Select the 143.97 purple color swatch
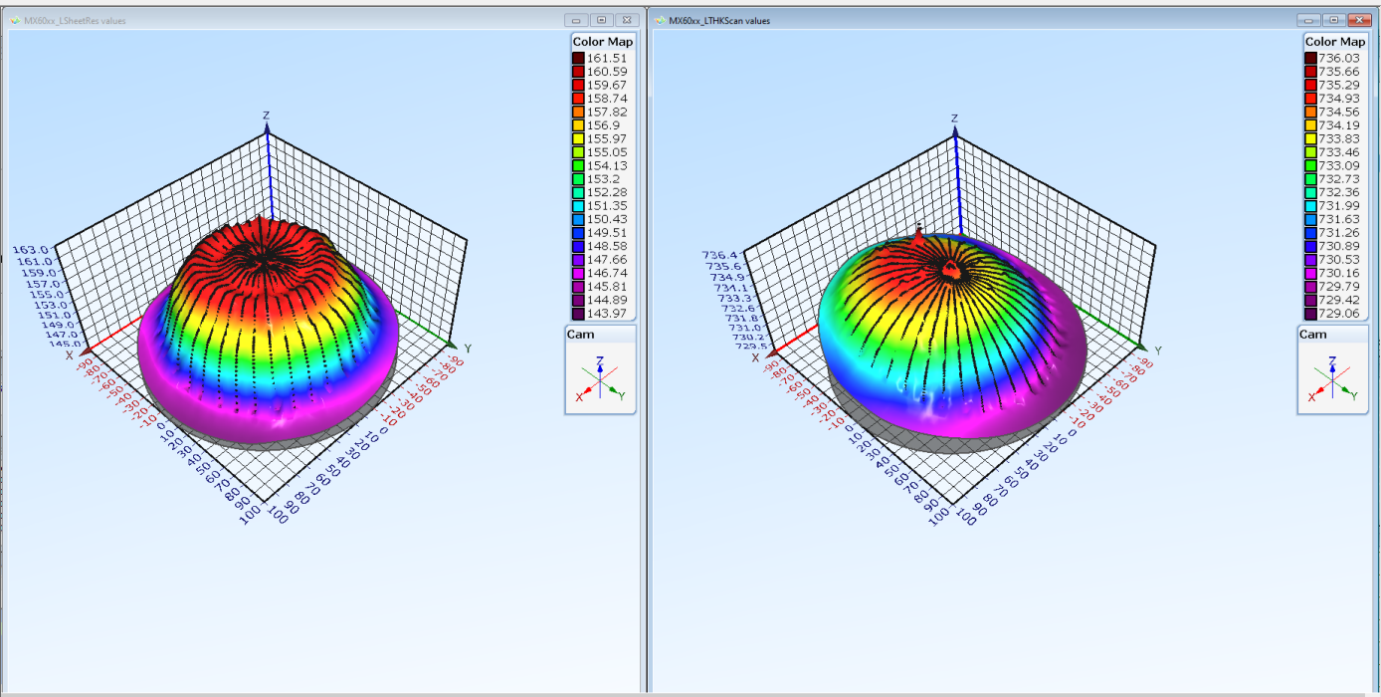This screenshot has height=697, width=1381. (578, 314)
